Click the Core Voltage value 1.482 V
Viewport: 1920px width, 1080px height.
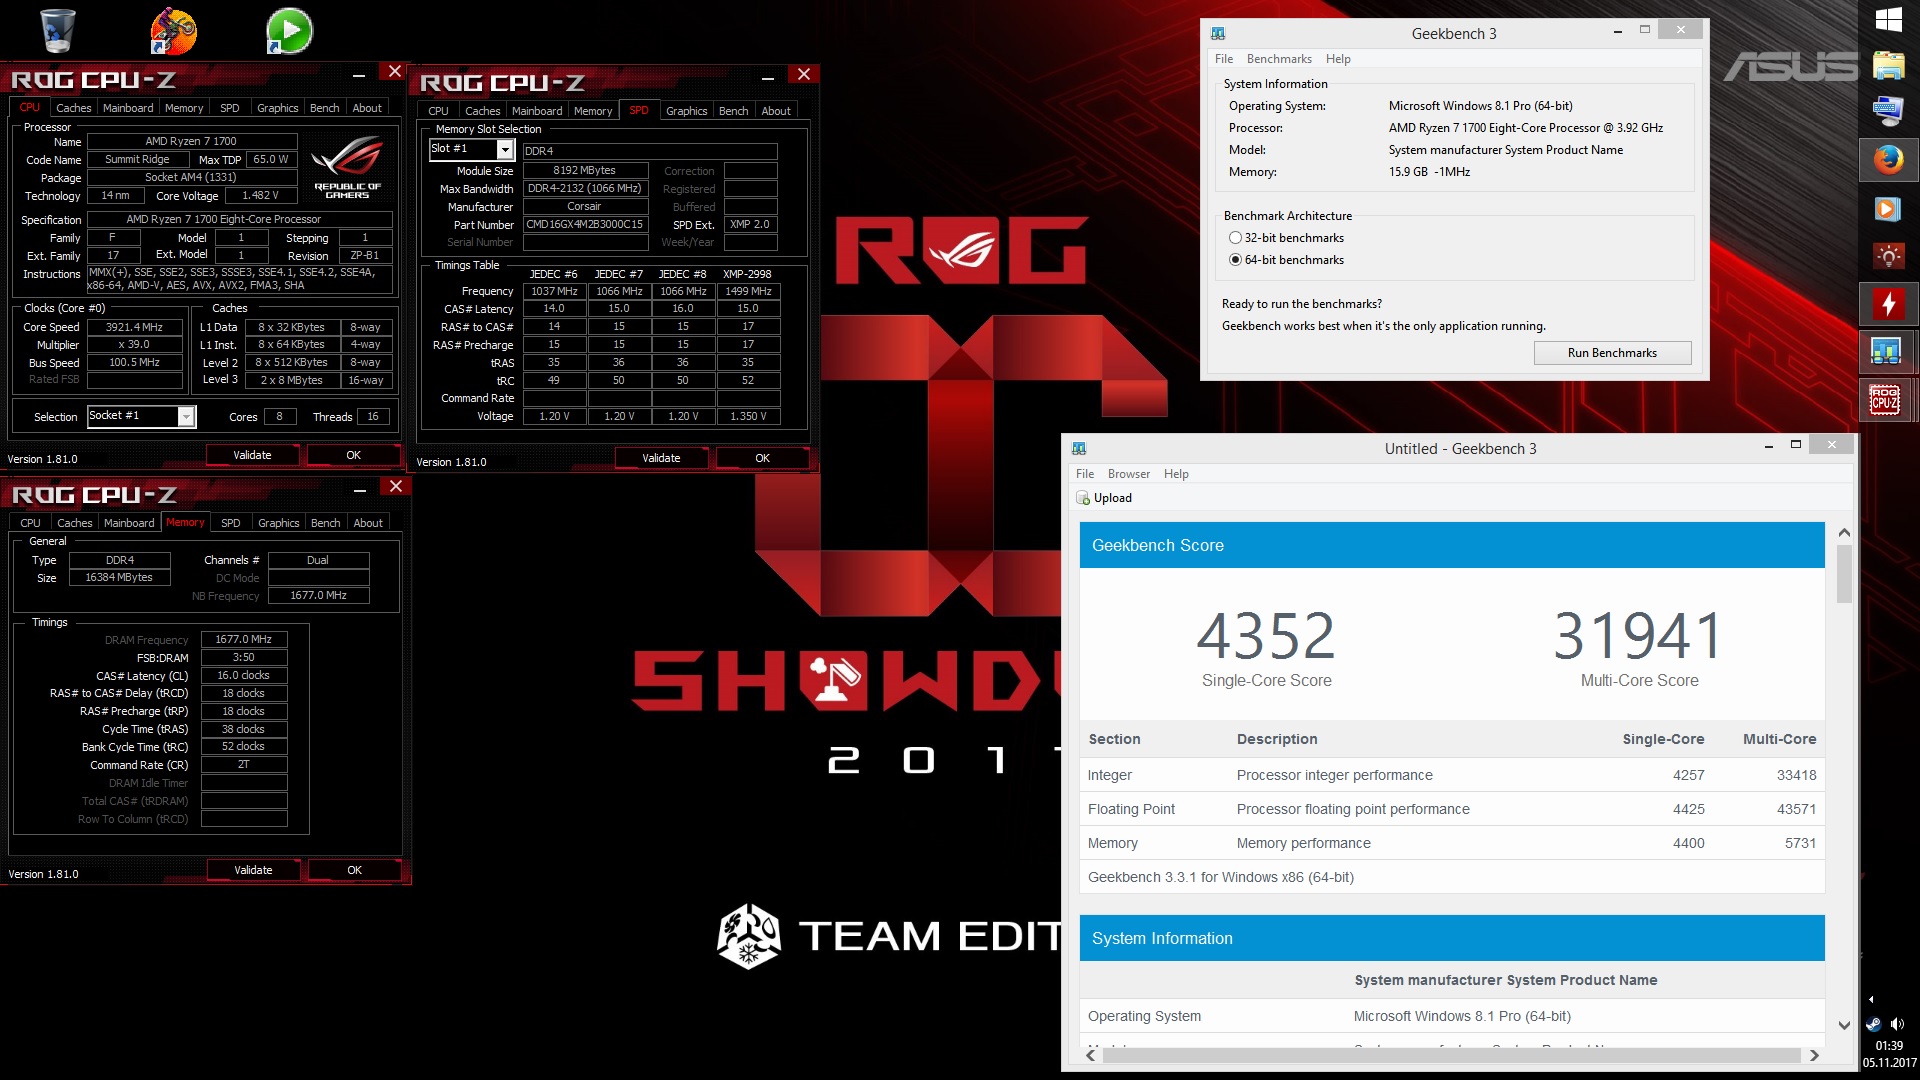point(260,196)
